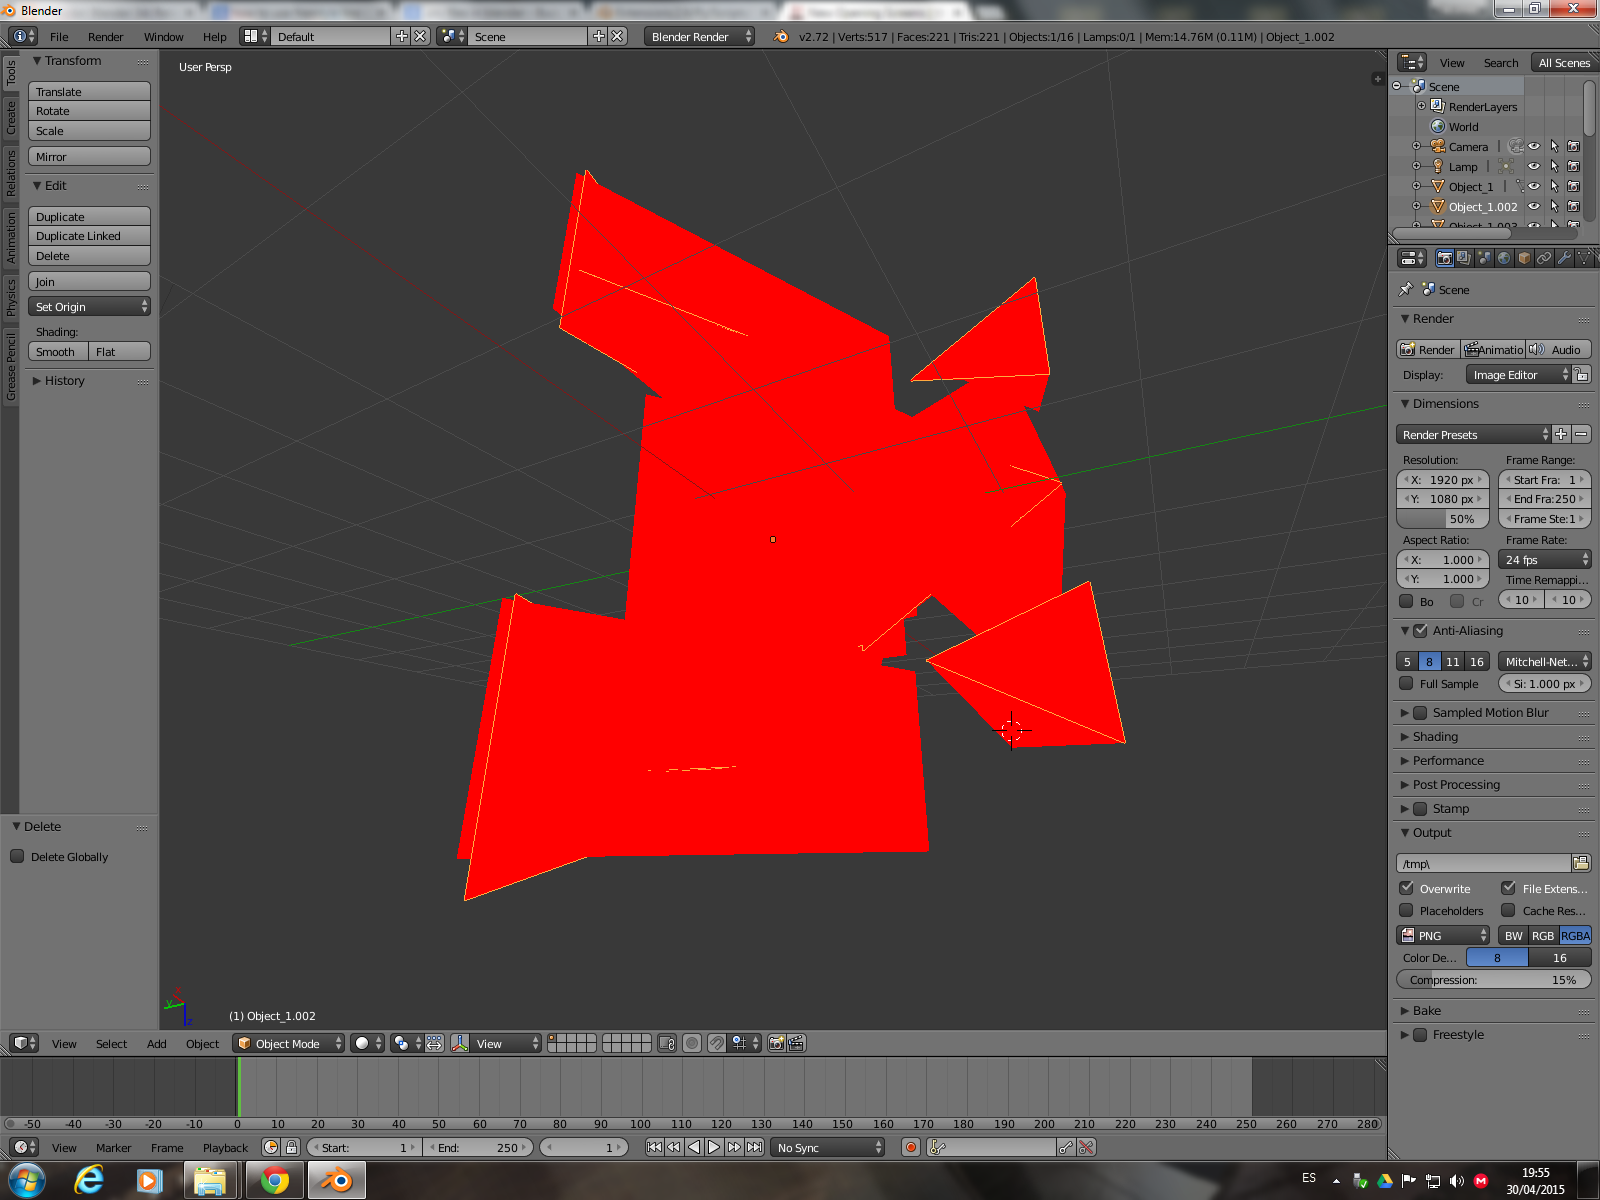Toggle selectability arrow for Object_1.002

1554,206
